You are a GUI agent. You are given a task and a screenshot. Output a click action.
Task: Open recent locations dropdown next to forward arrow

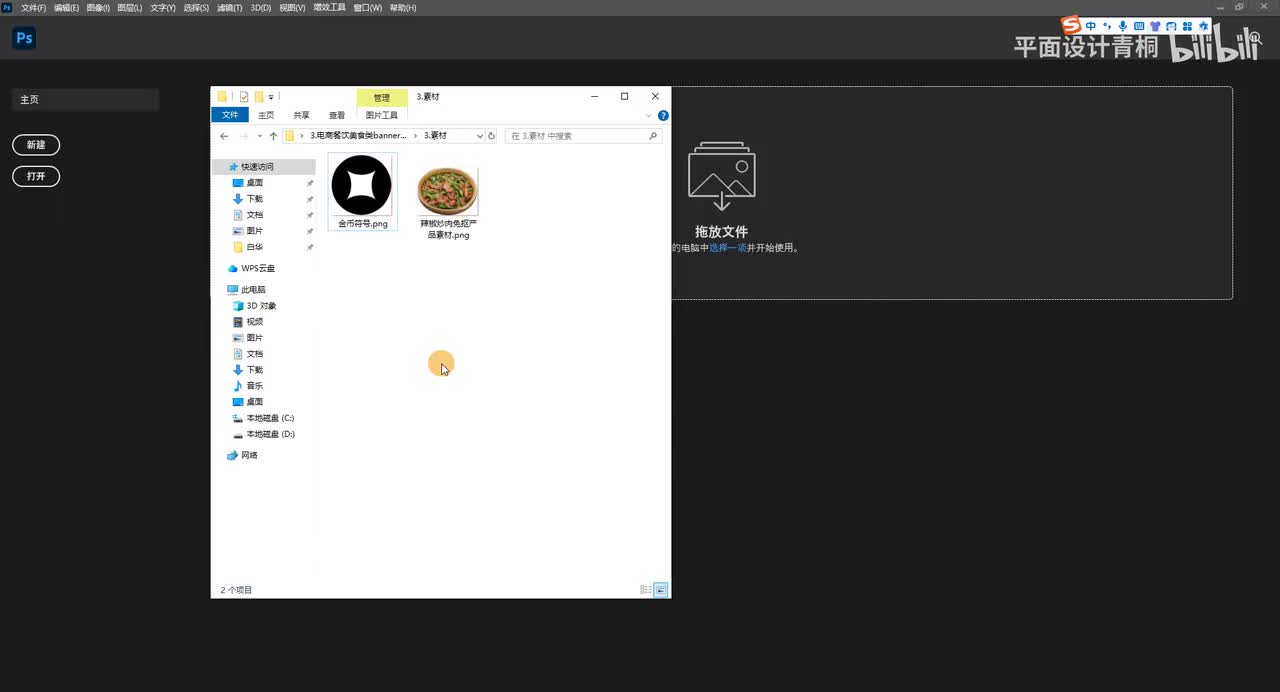click(x=259, y=136)
